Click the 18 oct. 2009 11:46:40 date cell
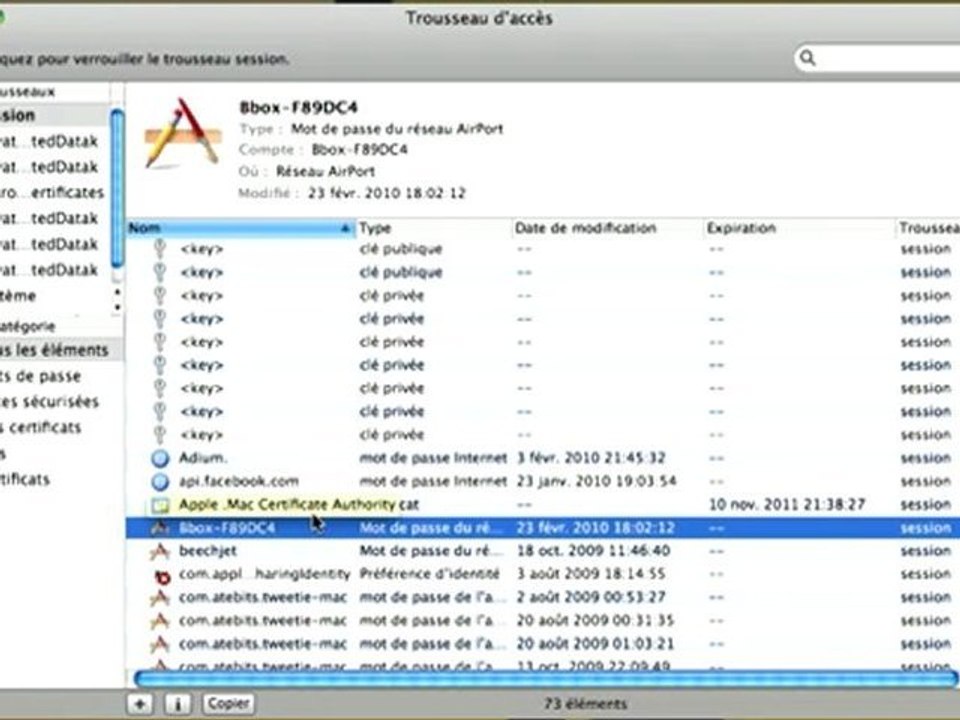 (593, 550)
